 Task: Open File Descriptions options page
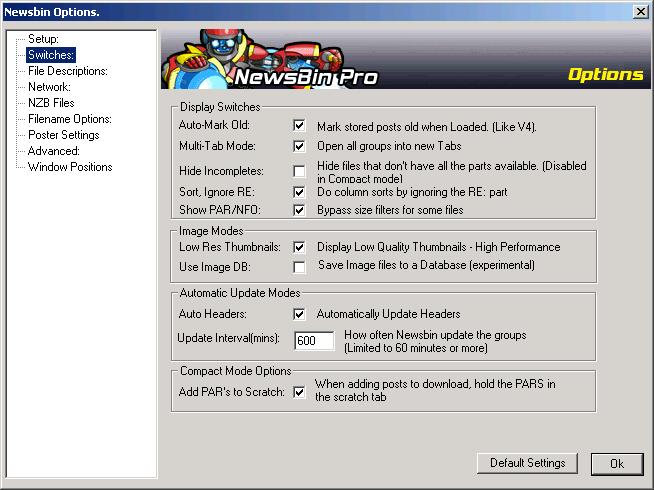click(x=67, y=71)
